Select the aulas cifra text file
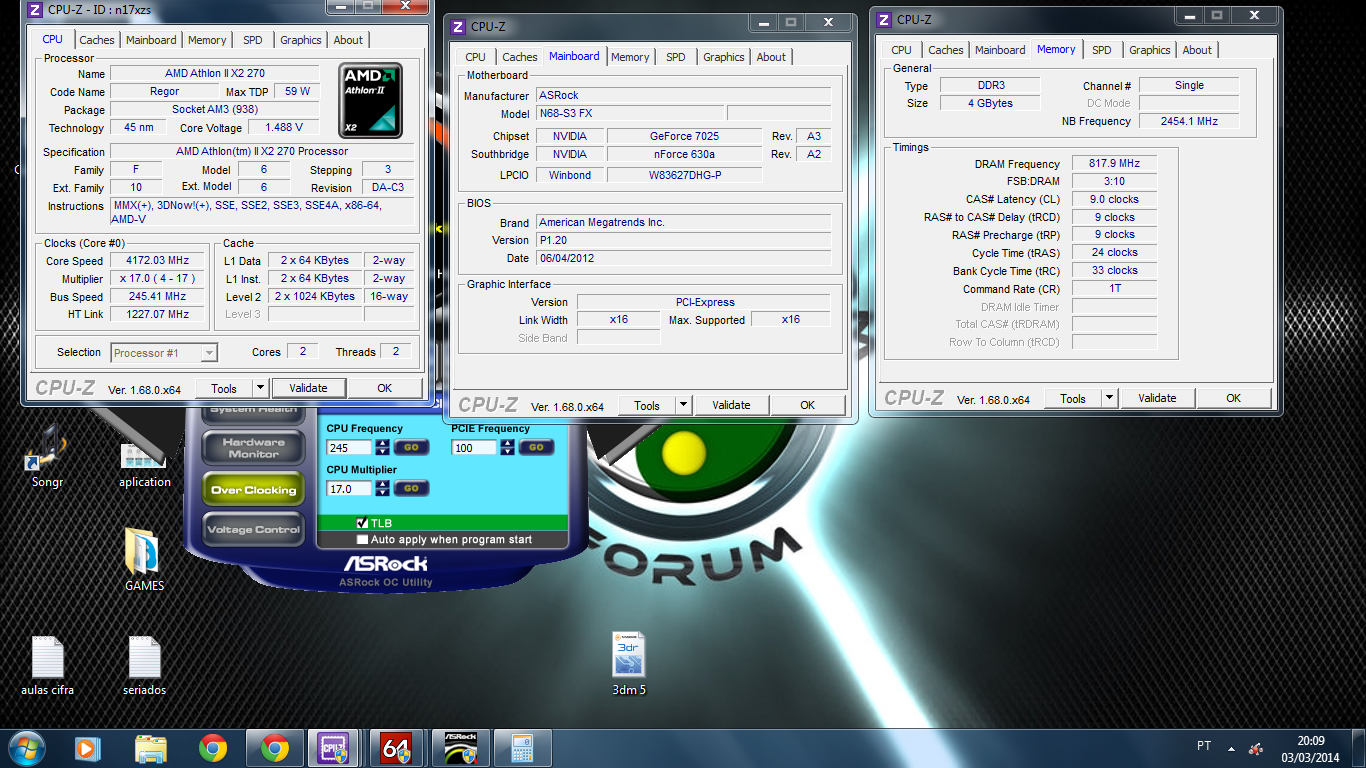The height and width of the screenshot is (768, 1366). (47, 665)
